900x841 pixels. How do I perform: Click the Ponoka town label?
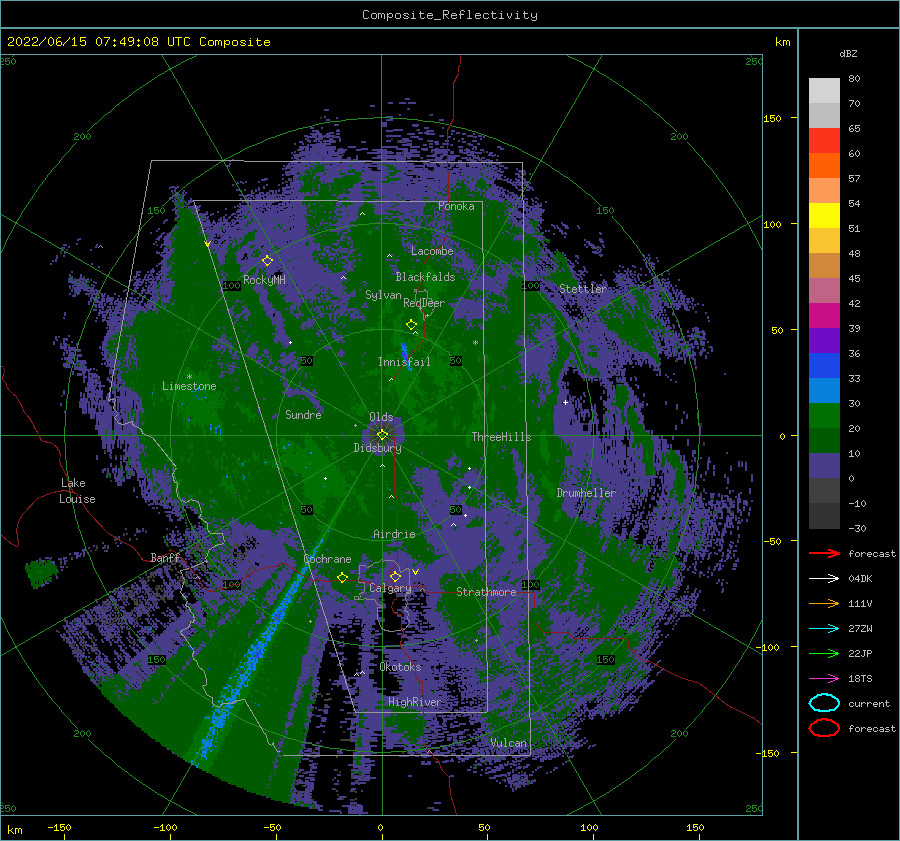pos(456,206)
